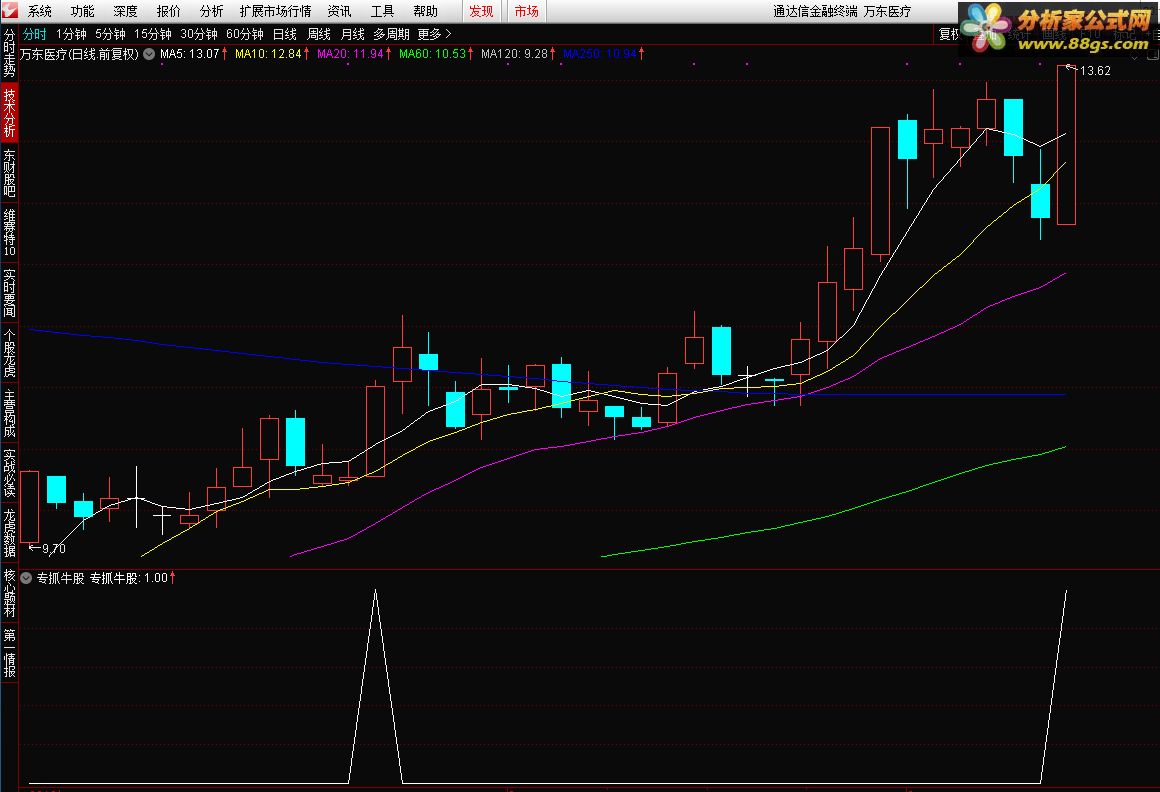Screen dimensions: 1160x792
Task: Open 多周期 multi-period view
Action: coord(391,34)
